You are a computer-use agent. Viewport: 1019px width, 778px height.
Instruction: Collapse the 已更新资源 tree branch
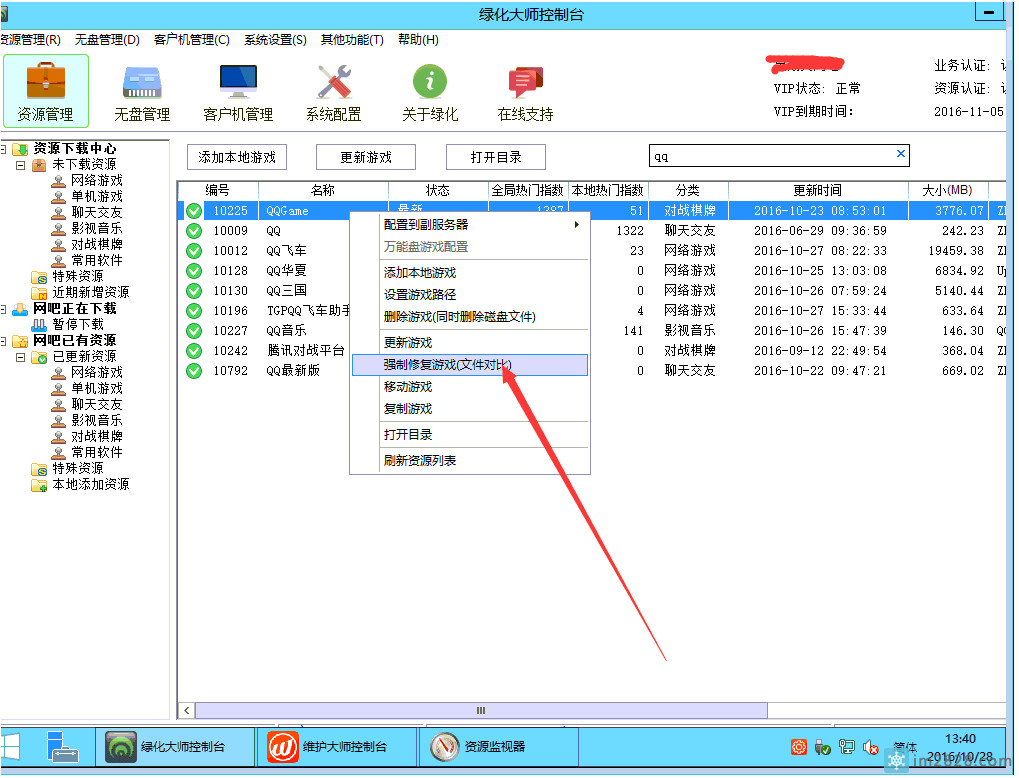pos(20,357)
